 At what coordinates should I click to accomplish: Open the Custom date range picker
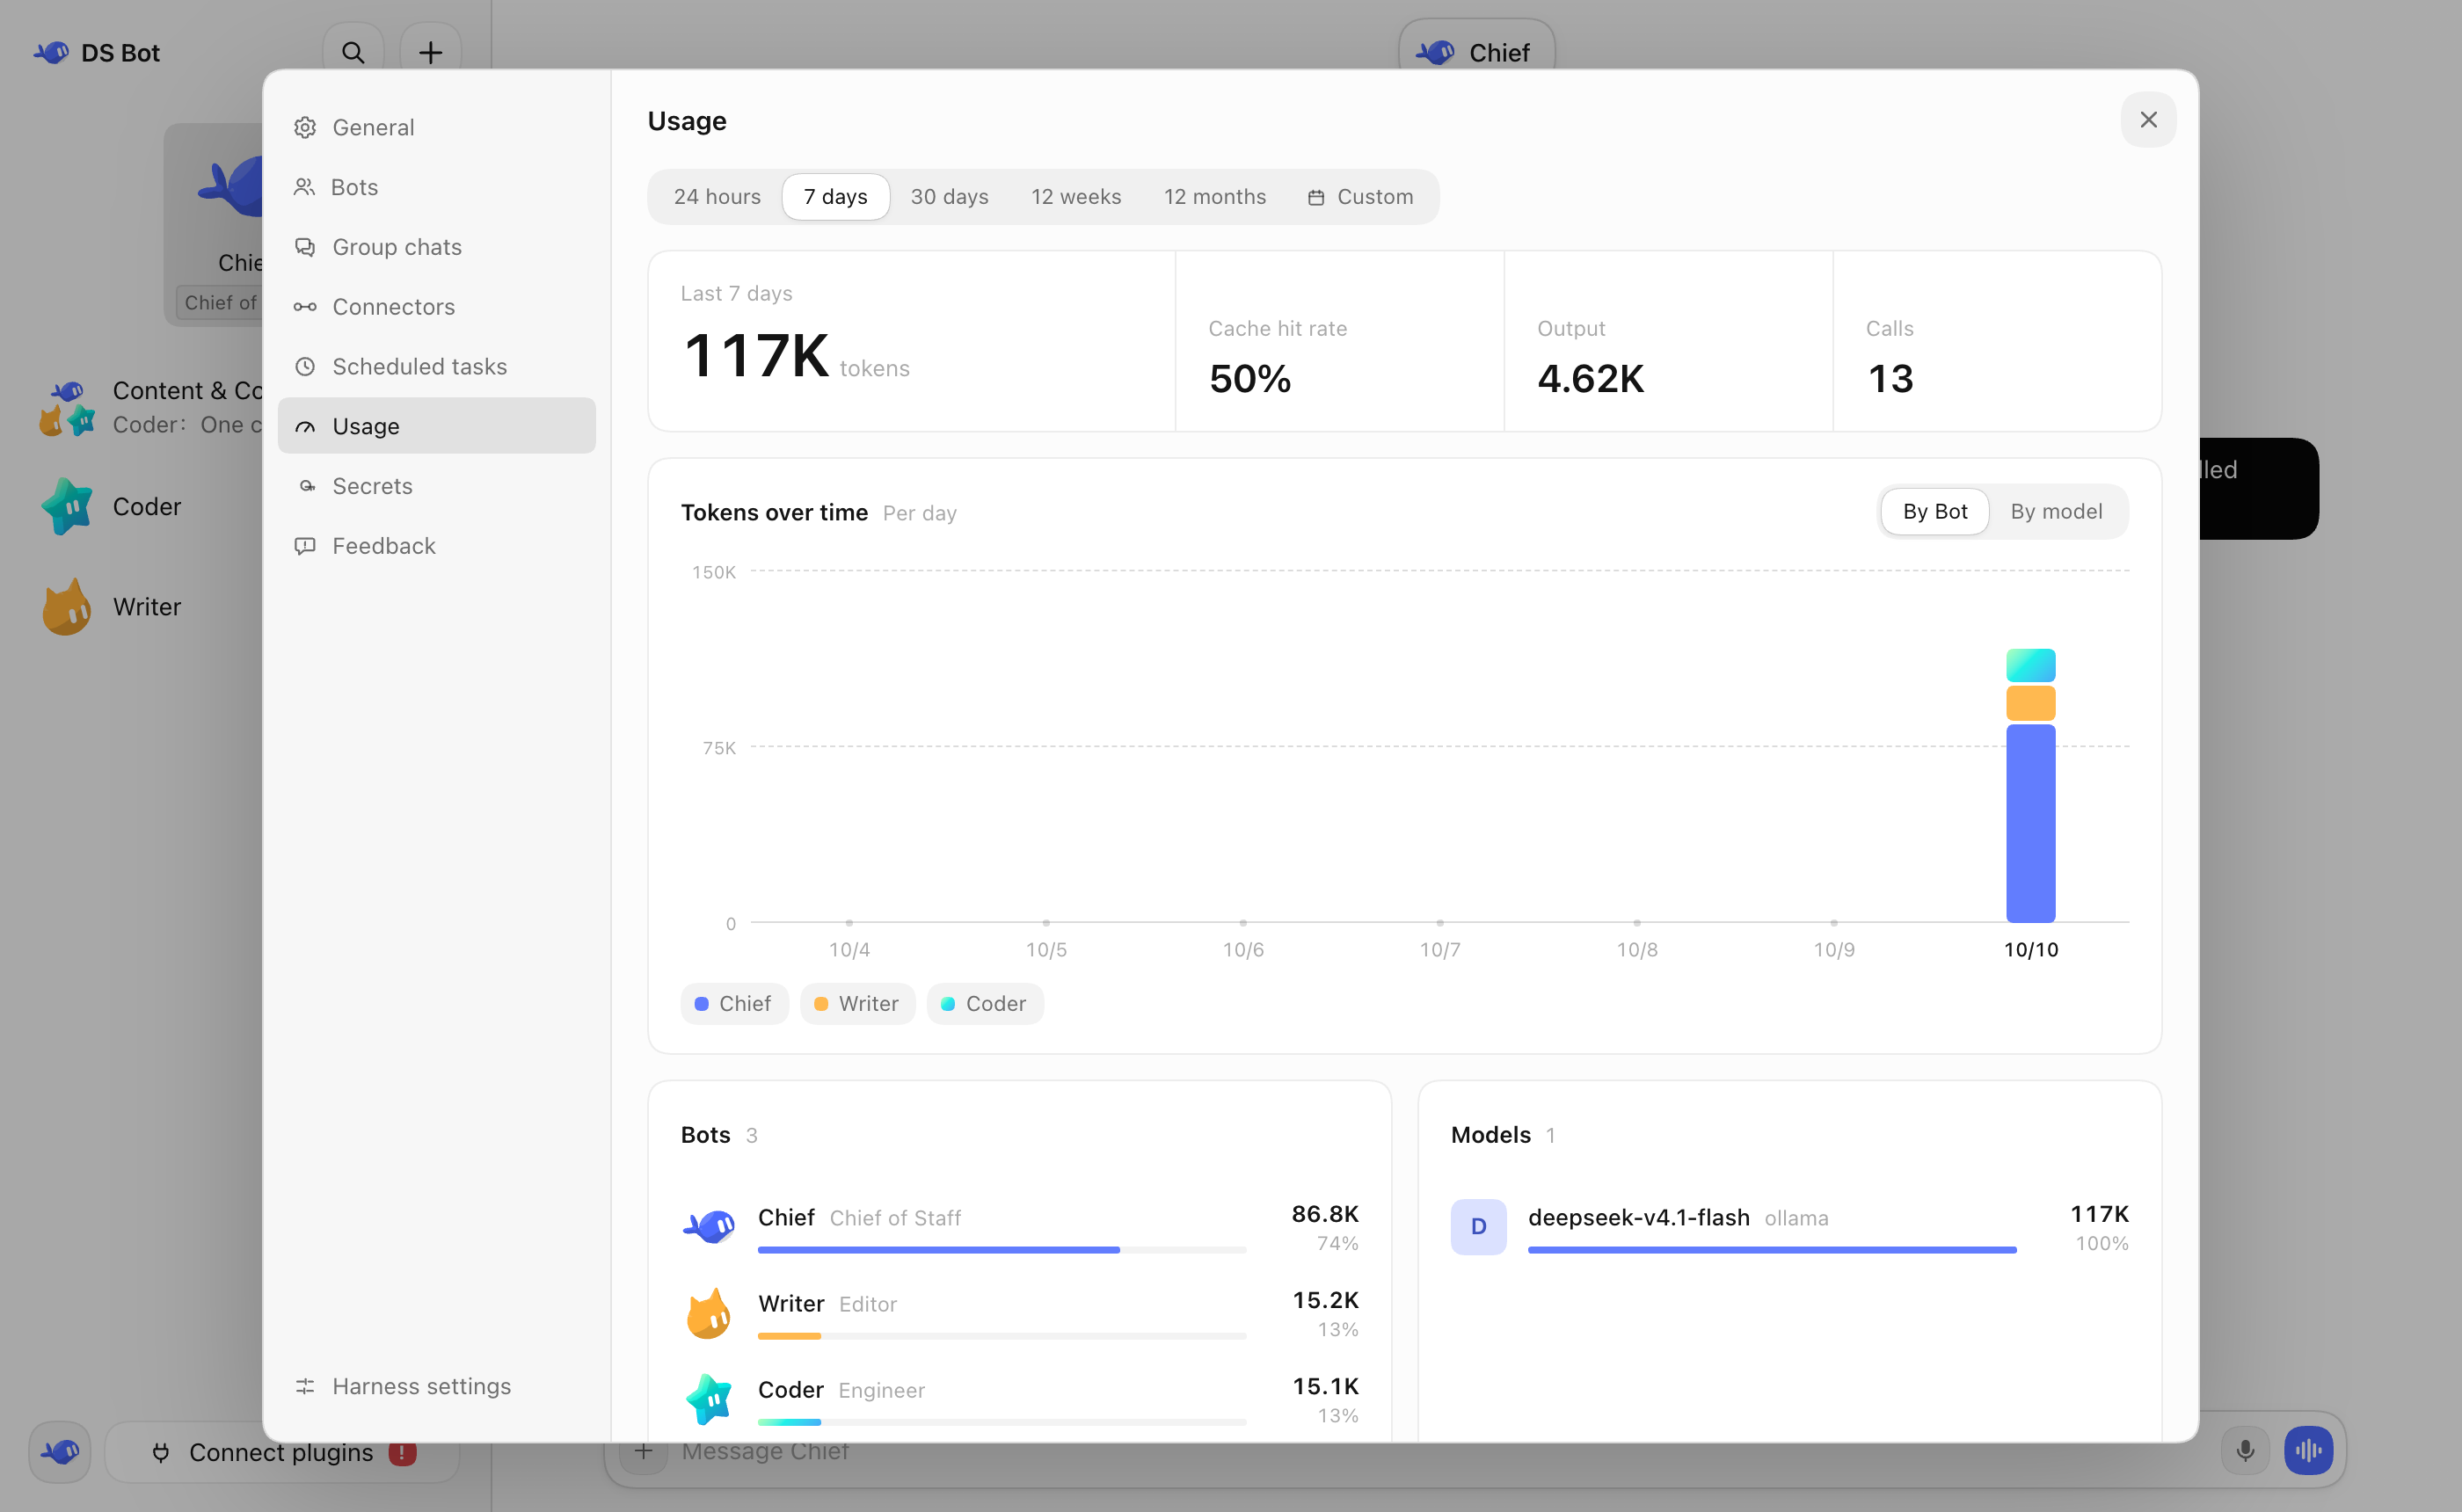1360,197
